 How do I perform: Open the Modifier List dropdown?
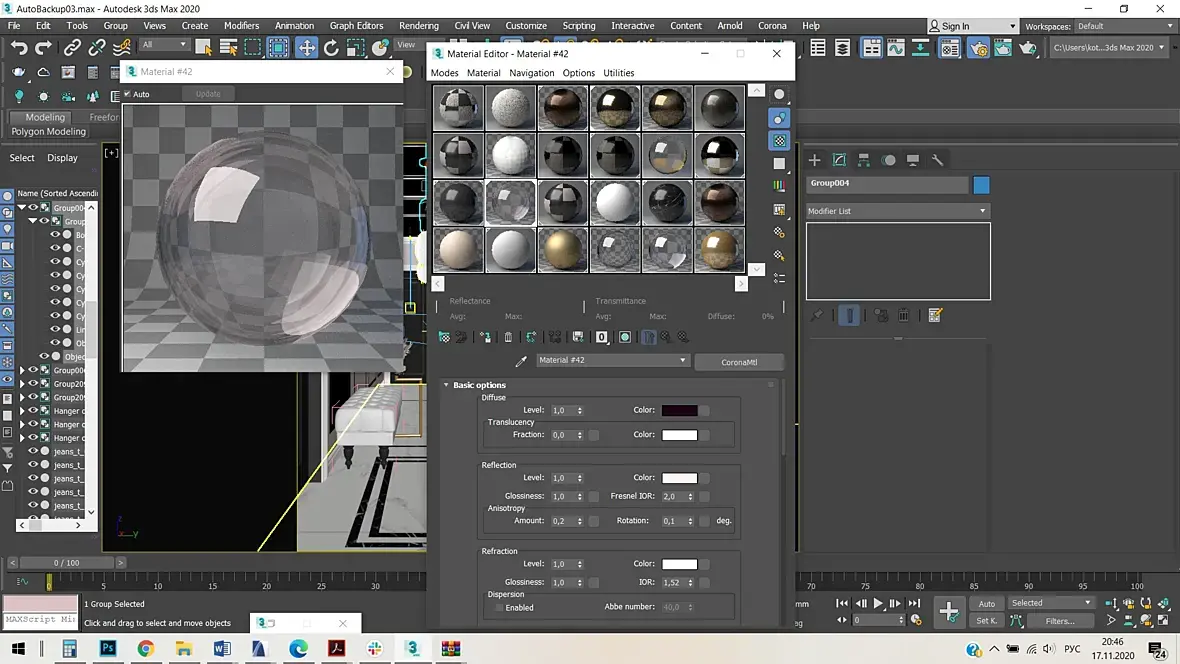[897, 211]
